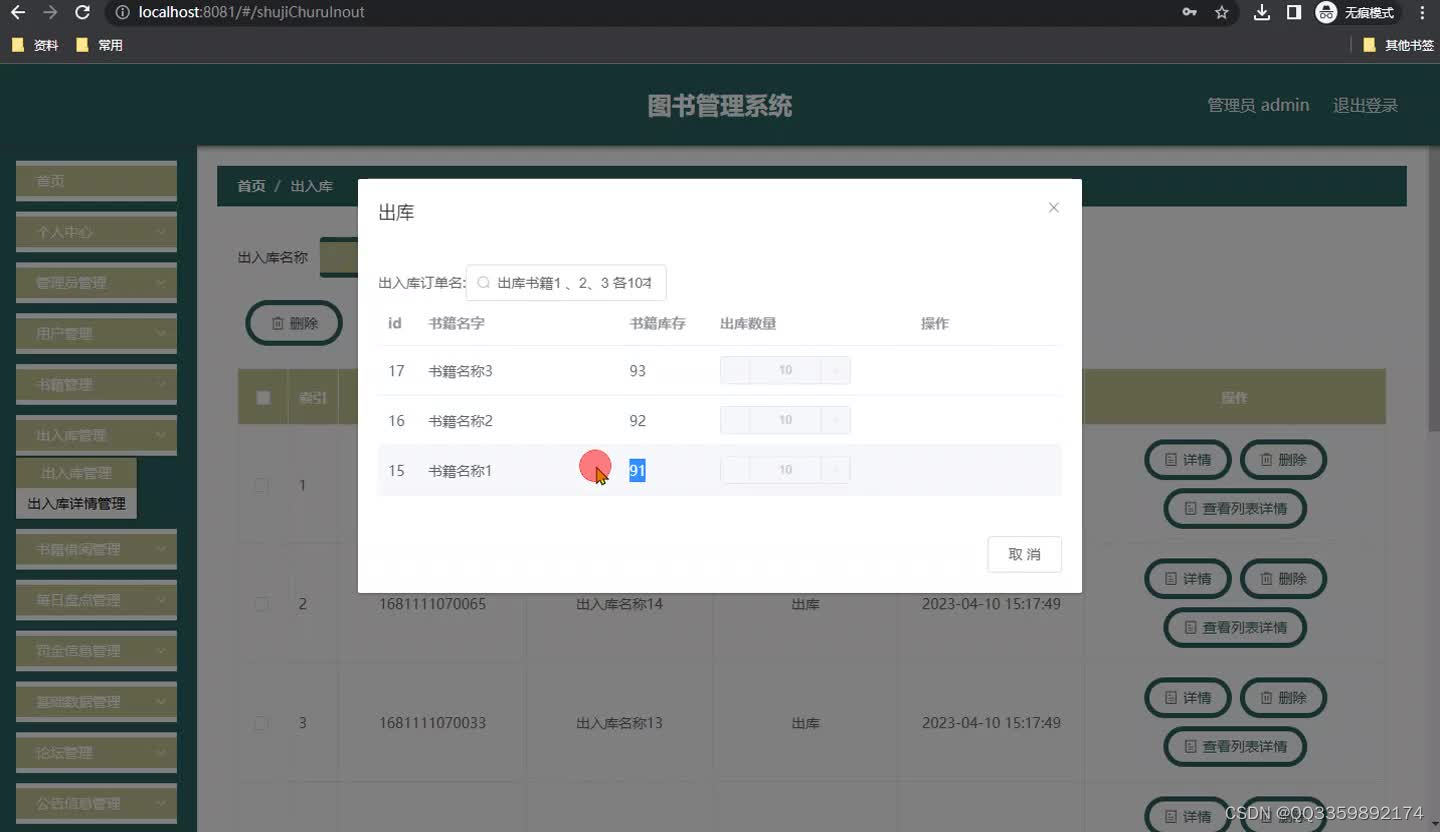Close the 出库 dialog with the X
The width and height of the screenshot is (1440, 832).
pos(1053,208)
